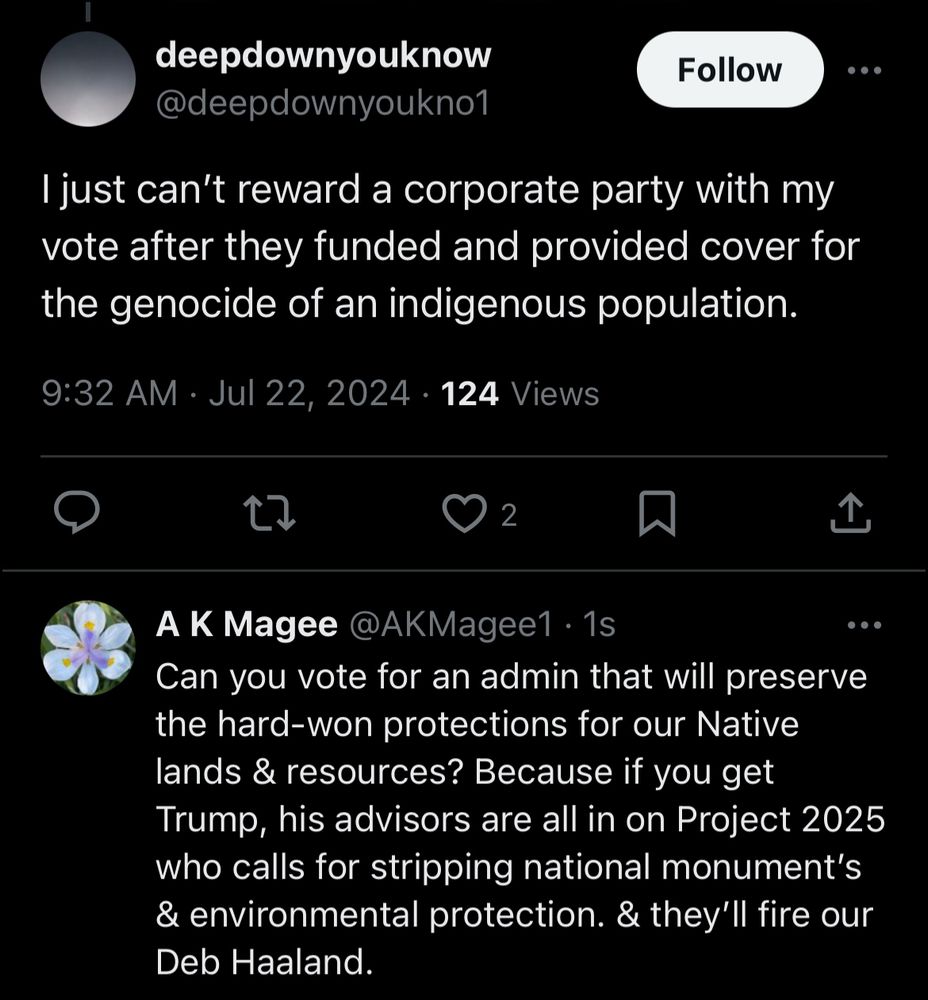Open more options on A K Magee's reply
This screenshot has height=1000, width=928.
[866, 626]
